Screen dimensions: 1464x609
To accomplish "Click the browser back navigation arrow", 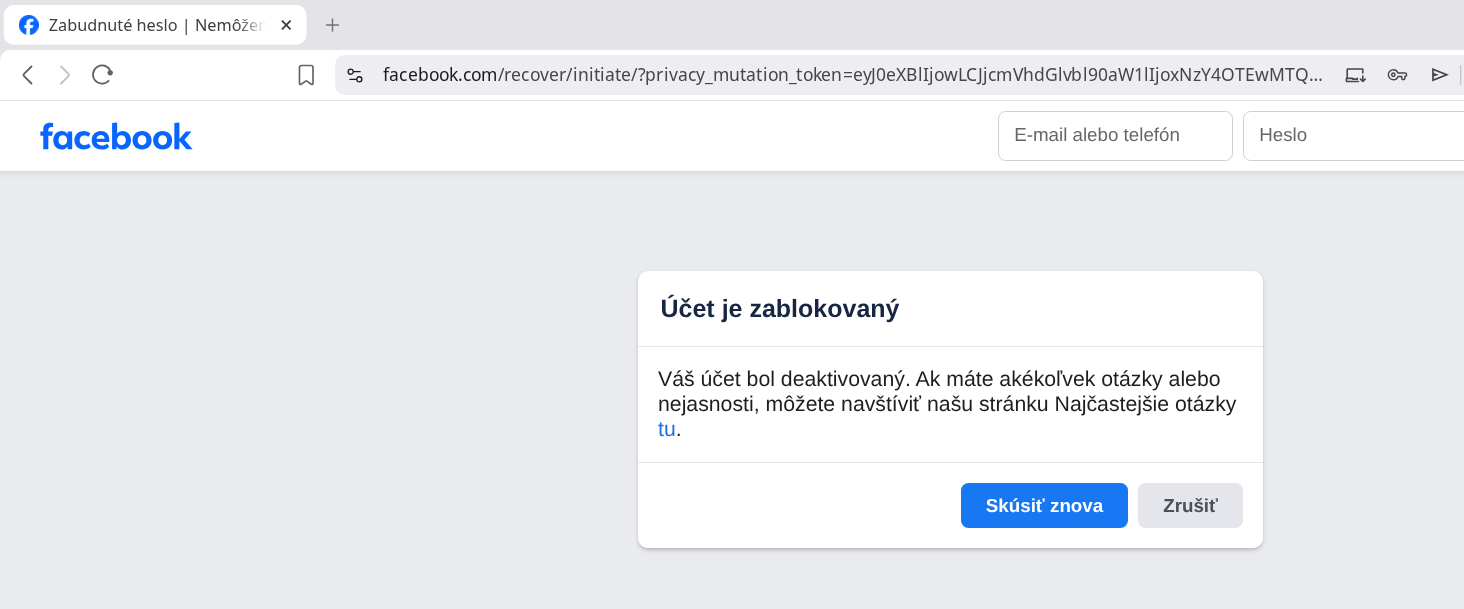I will click(x=27, y=74).
